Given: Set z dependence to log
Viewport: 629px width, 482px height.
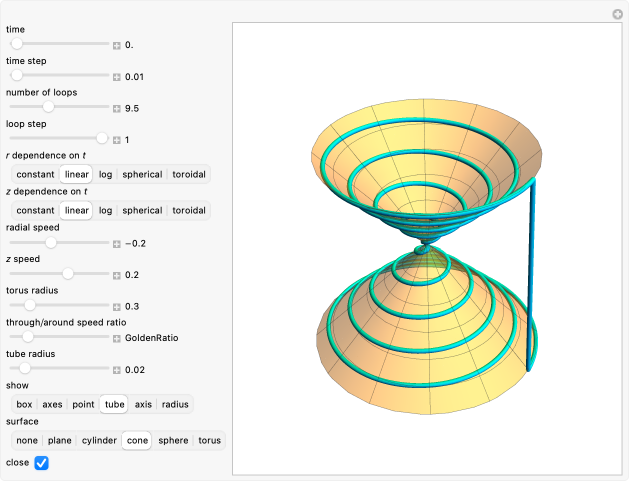Looking at the screenshot, I should tap(105, 210).
